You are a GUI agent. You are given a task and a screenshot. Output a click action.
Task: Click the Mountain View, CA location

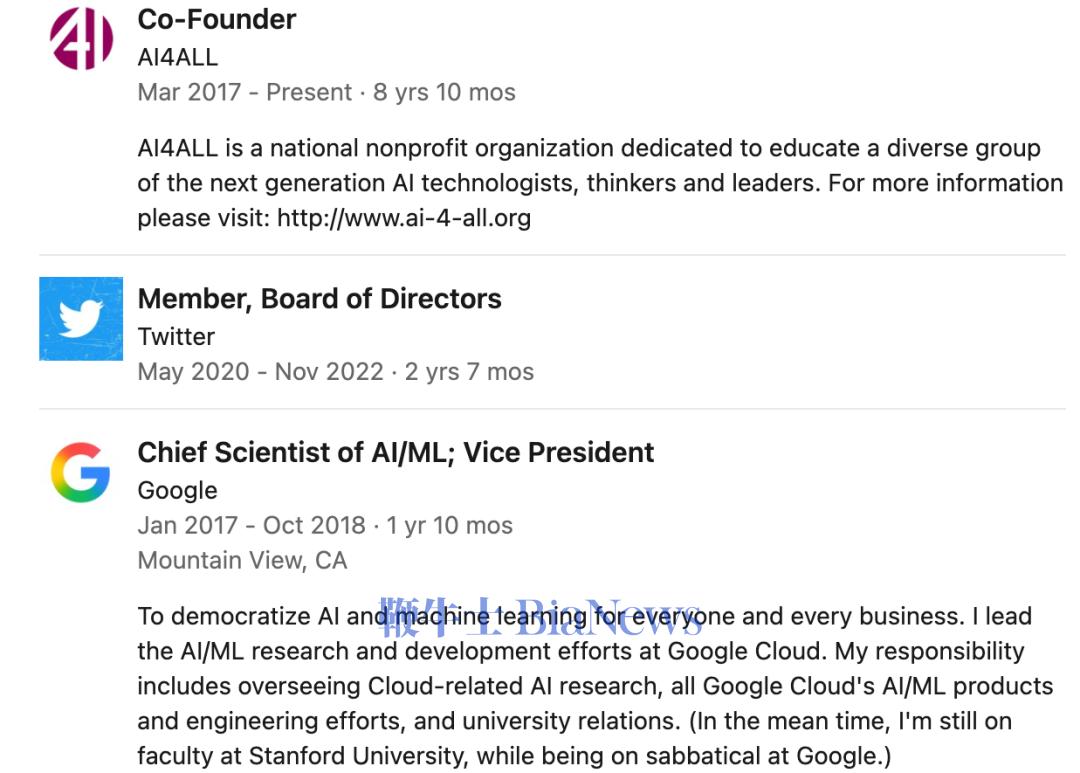point(242,560)
